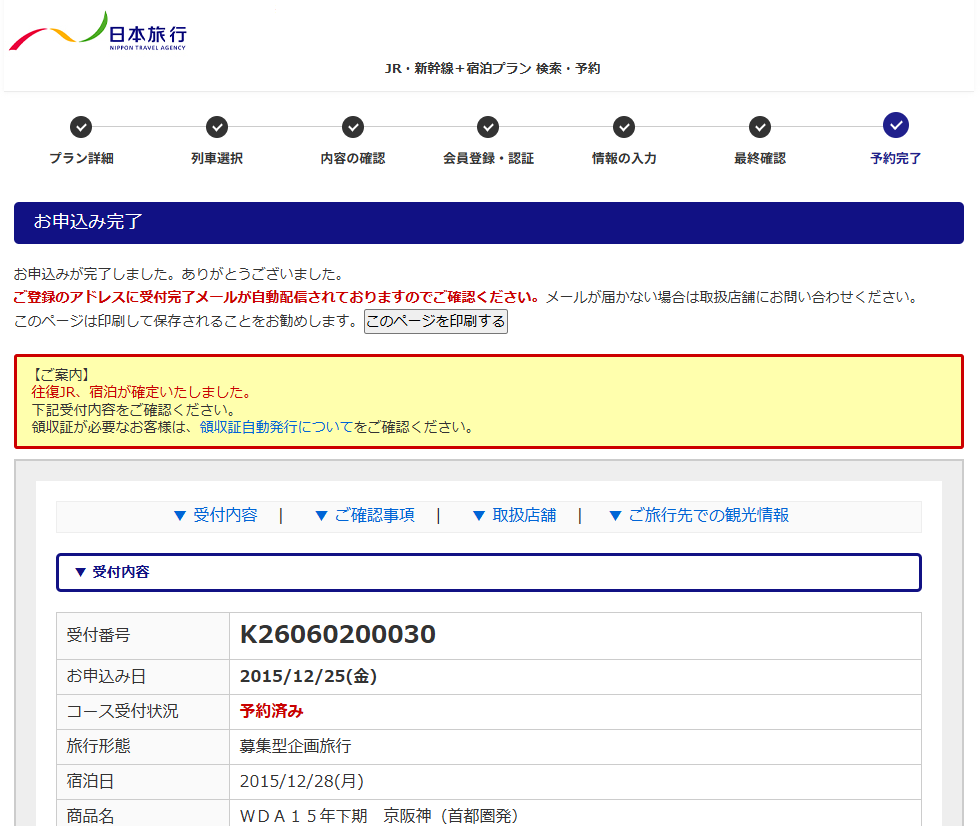980x826 pixels.
Task: Click お申込みが完了しました thank-you message
Action: click(179, 274)
